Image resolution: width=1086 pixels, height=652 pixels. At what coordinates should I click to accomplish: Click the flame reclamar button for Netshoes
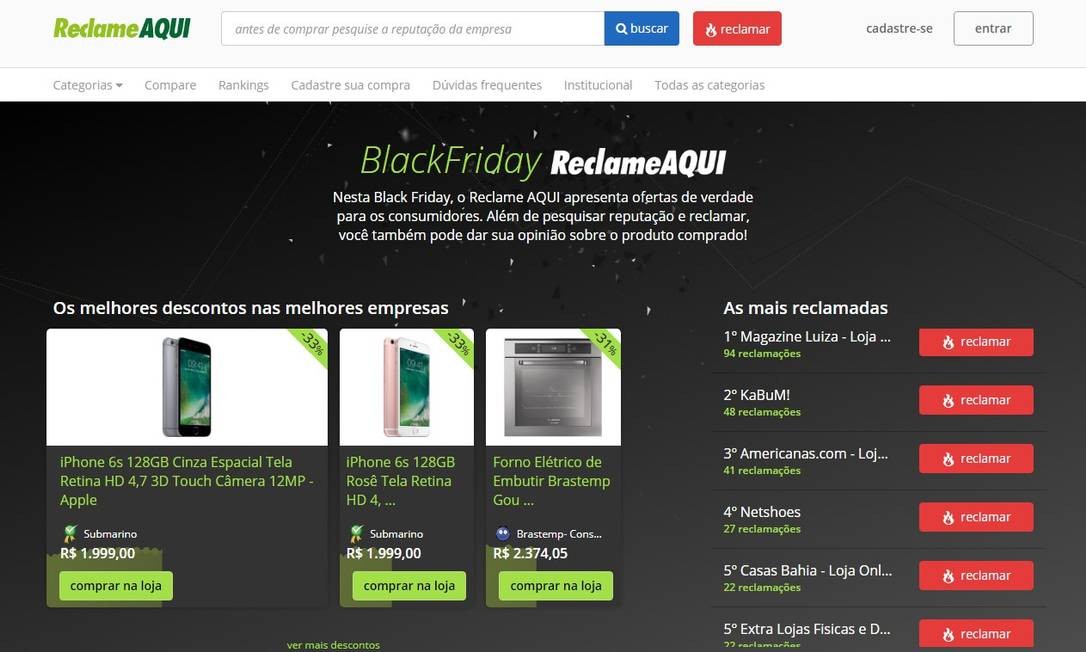976,517
